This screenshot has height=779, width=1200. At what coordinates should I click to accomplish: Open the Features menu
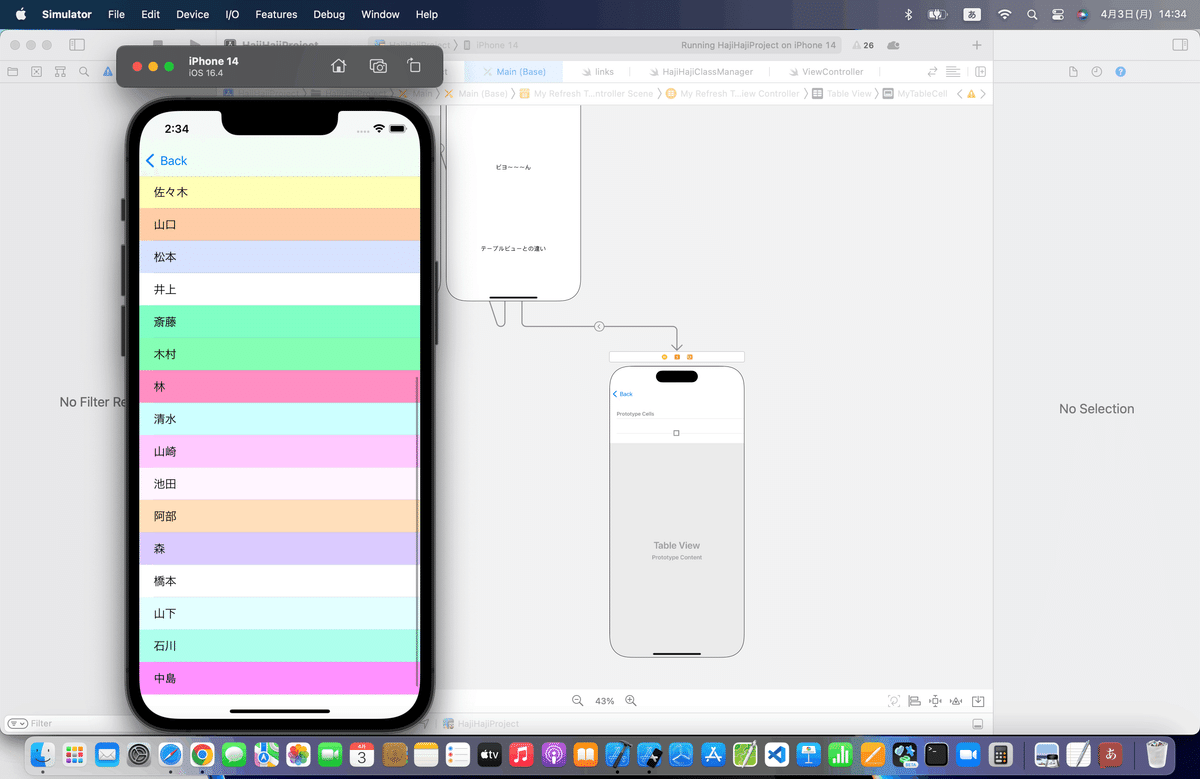pos(276,15)
